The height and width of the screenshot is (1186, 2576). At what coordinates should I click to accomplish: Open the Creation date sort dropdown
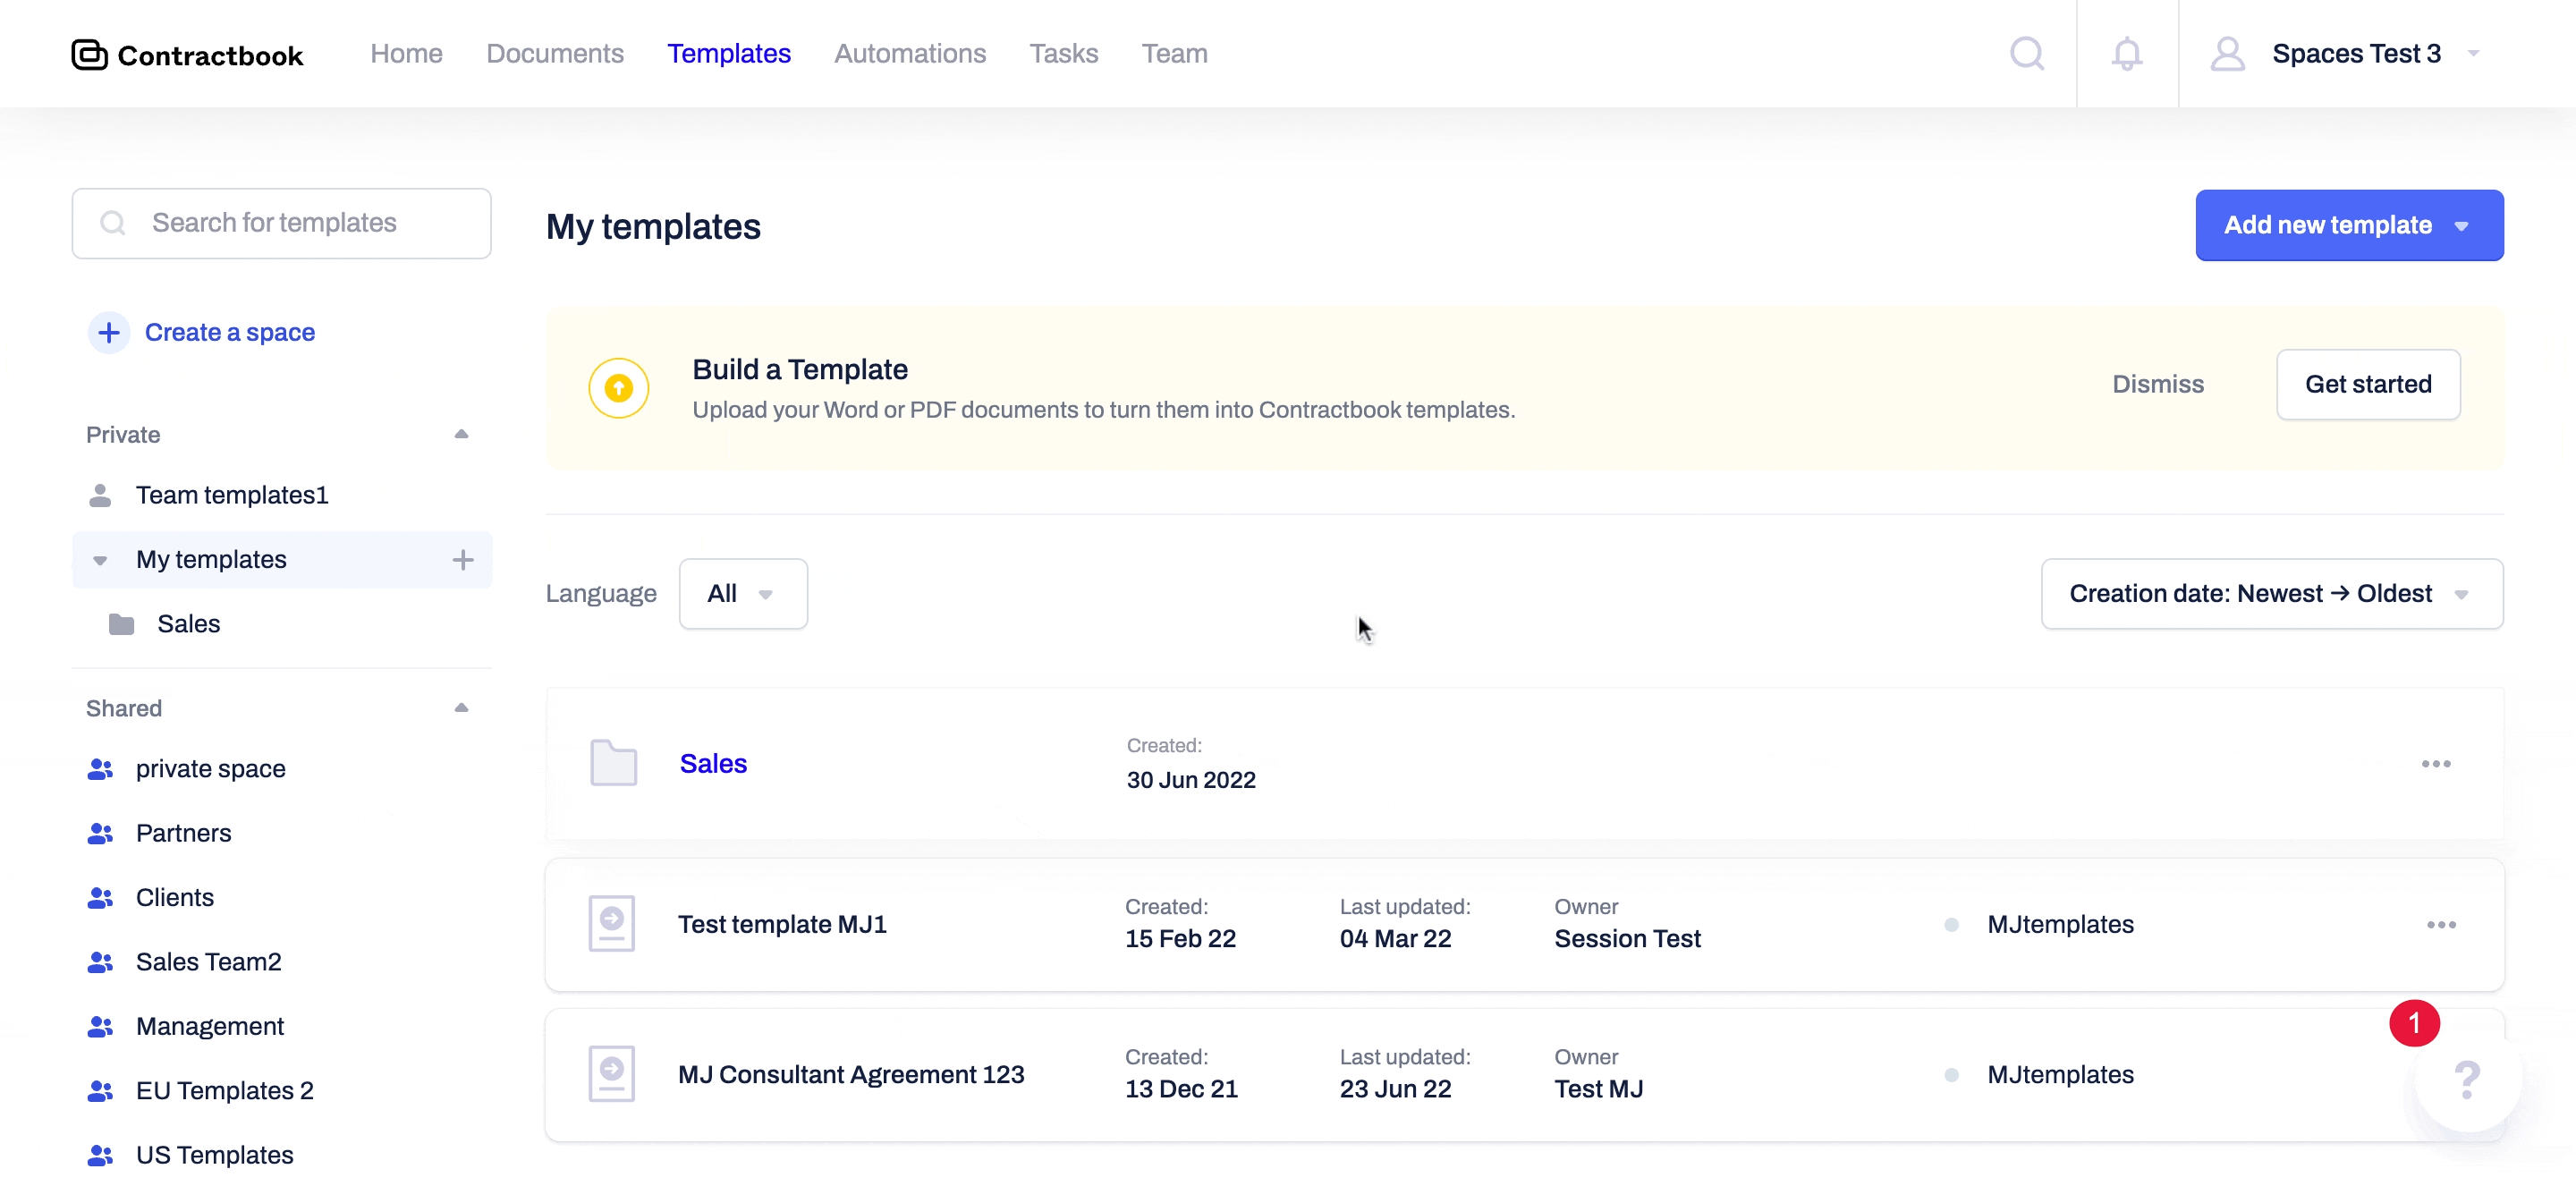pos(2271,594)
